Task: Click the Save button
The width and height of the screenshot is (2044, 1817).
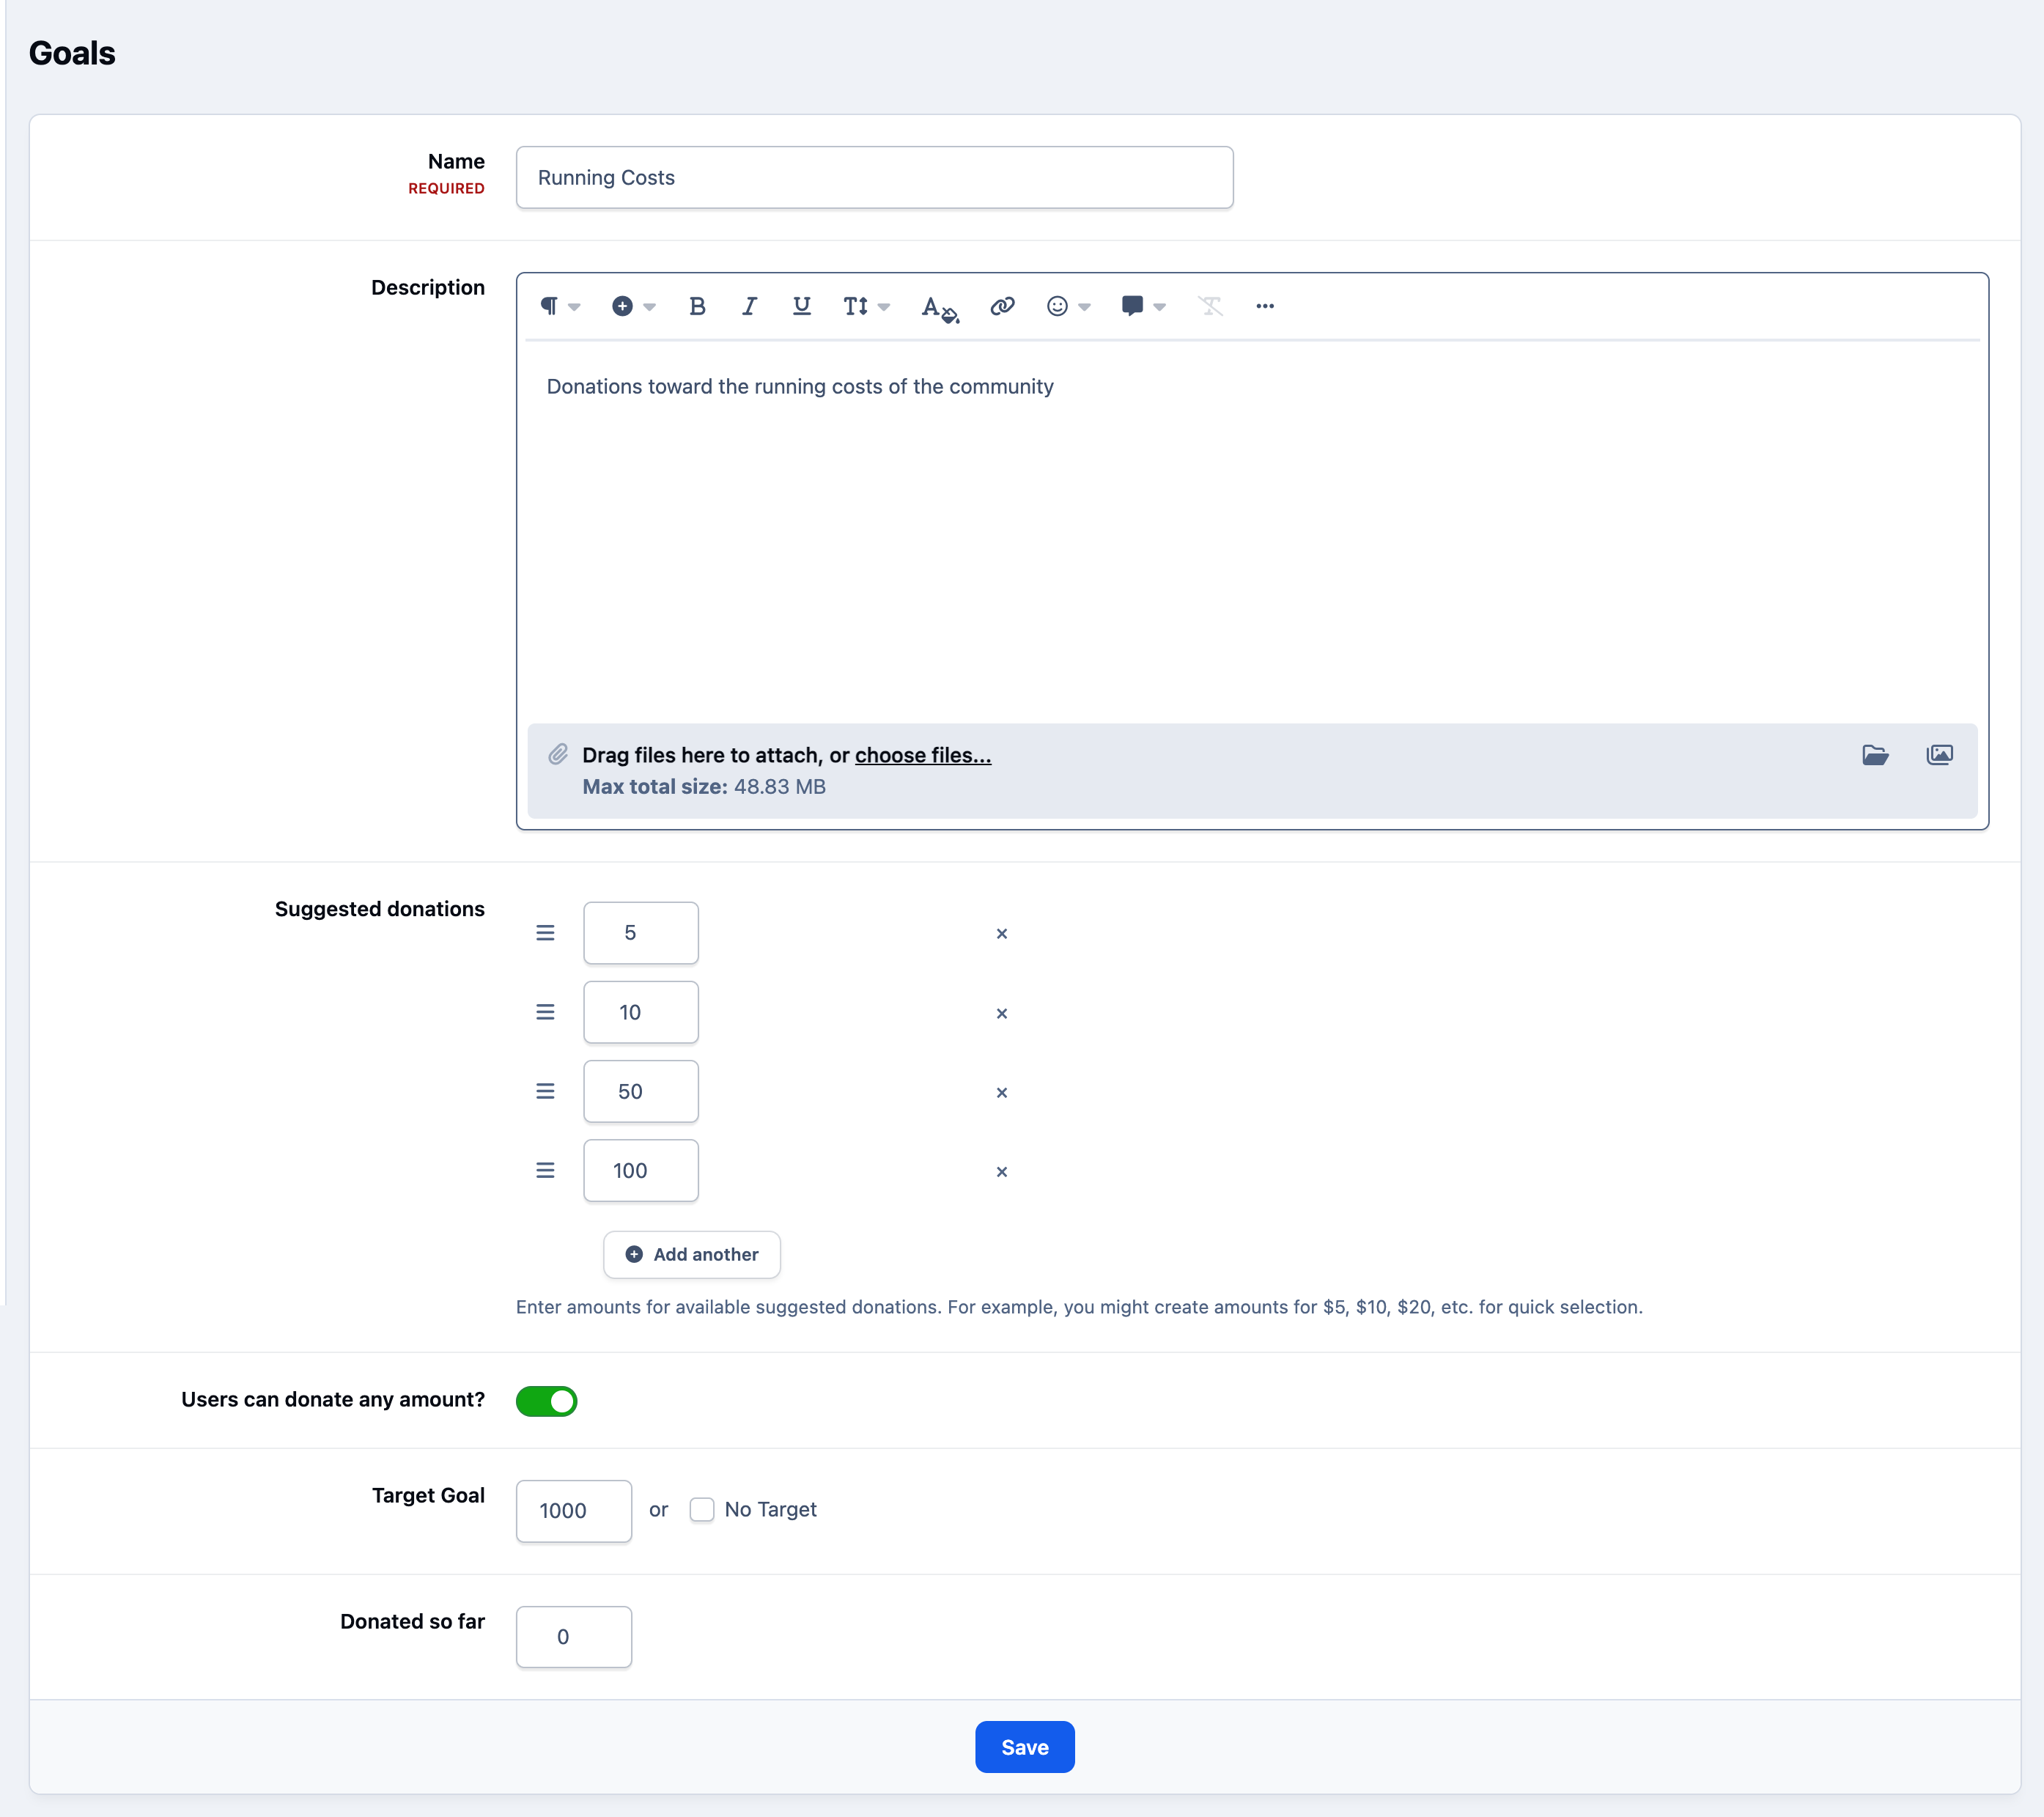Action: tap(1024, 1747)
